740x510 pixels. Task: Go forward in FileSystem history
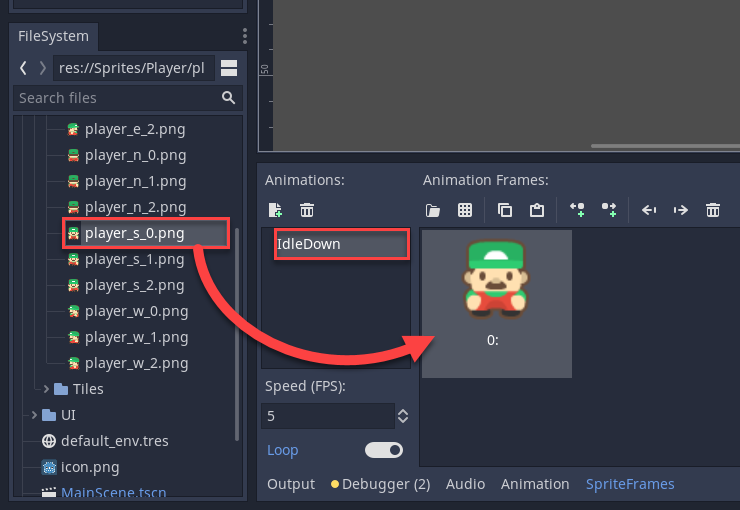42,68
